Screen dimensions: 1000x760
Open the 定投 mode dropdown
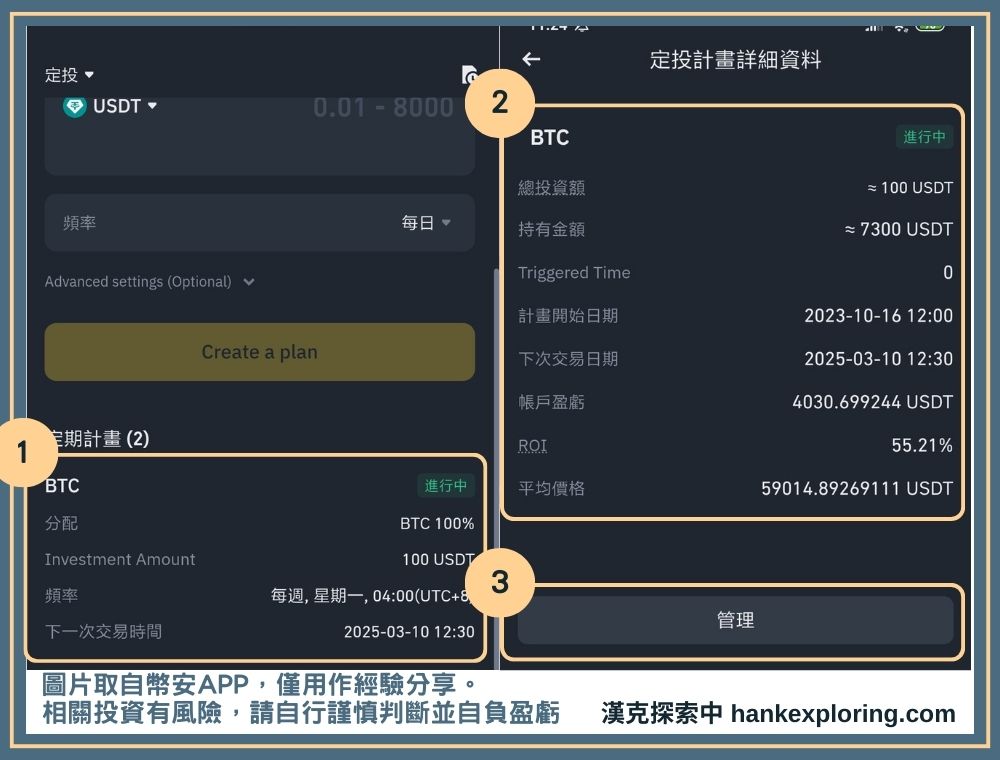70,75
